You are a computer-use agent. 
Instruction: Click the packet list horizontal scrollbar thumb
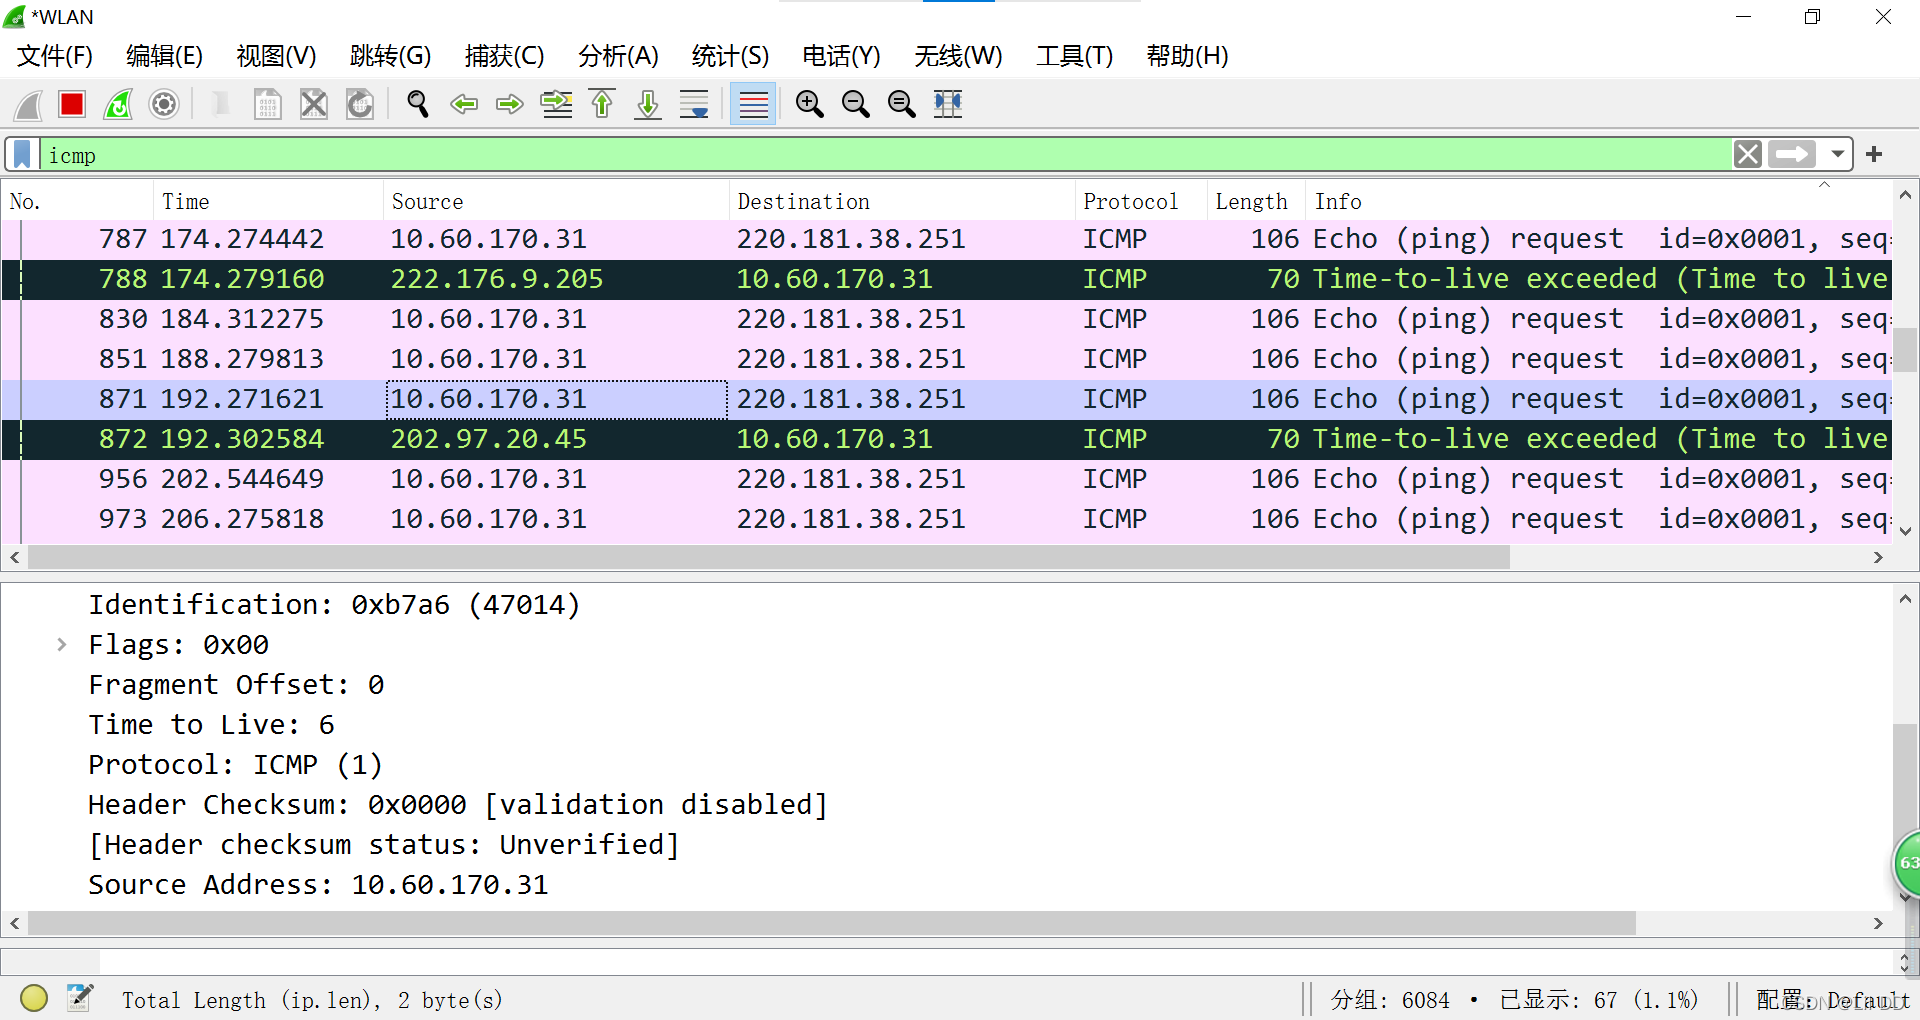coord(768,557)
